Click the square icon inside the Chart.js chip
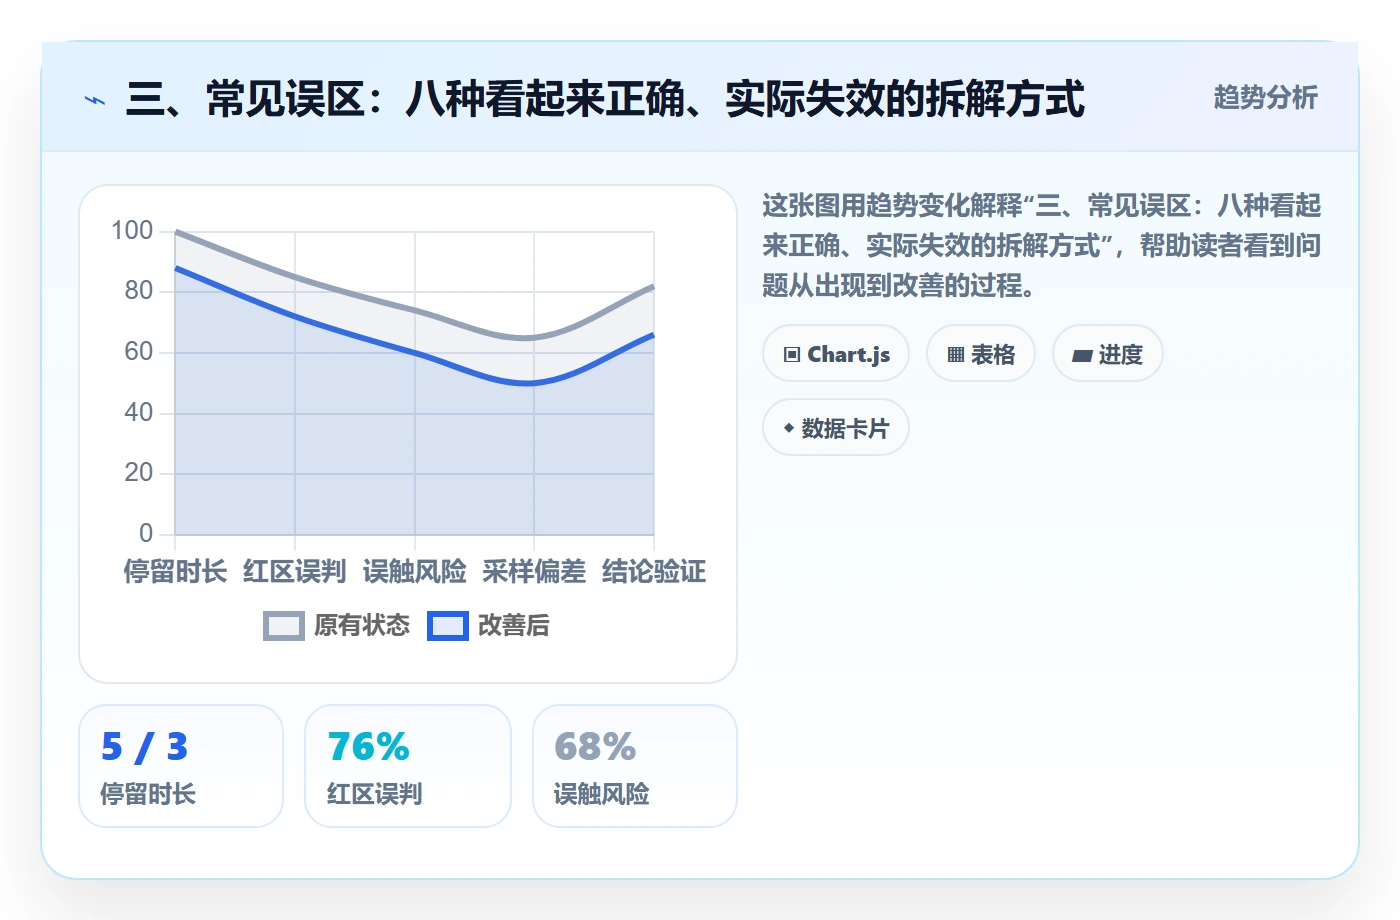 point(792,355)
